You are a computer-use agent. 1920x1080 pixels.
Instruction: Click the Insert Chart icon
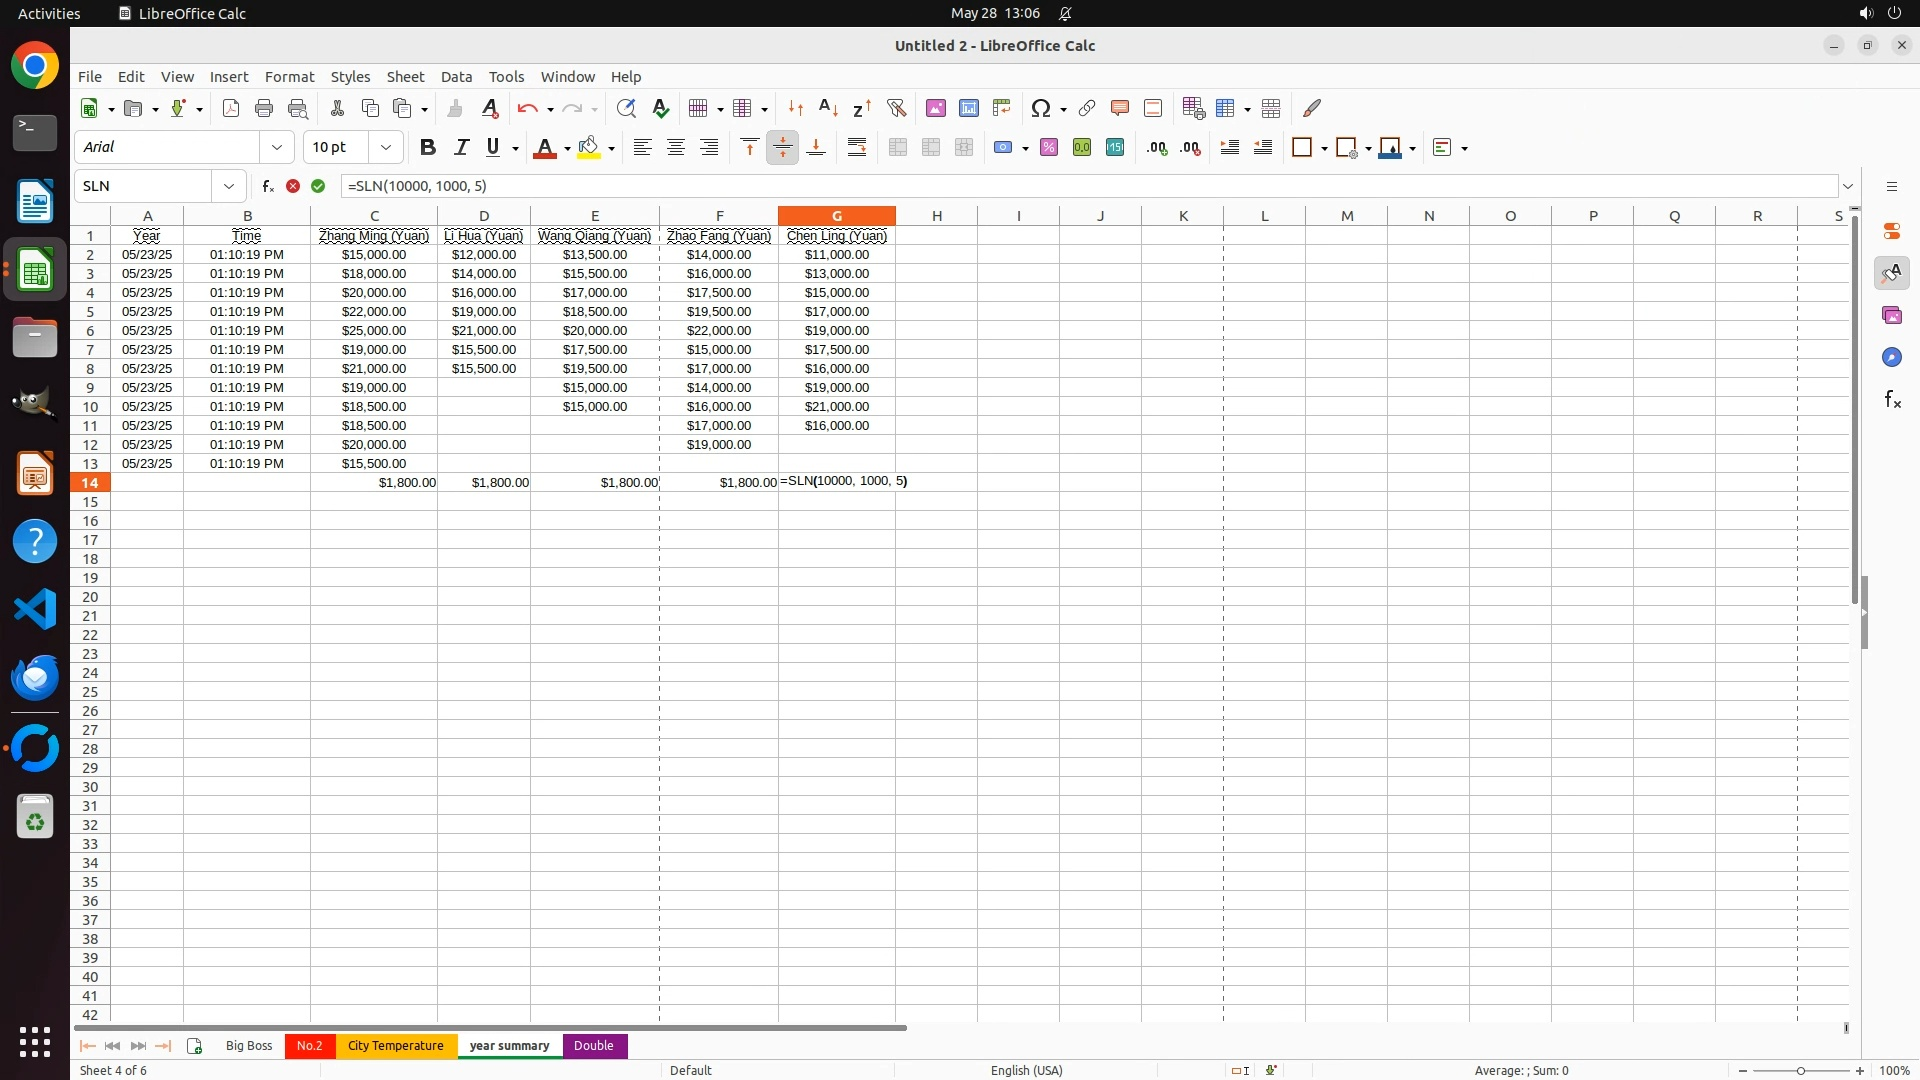point(968,108)
